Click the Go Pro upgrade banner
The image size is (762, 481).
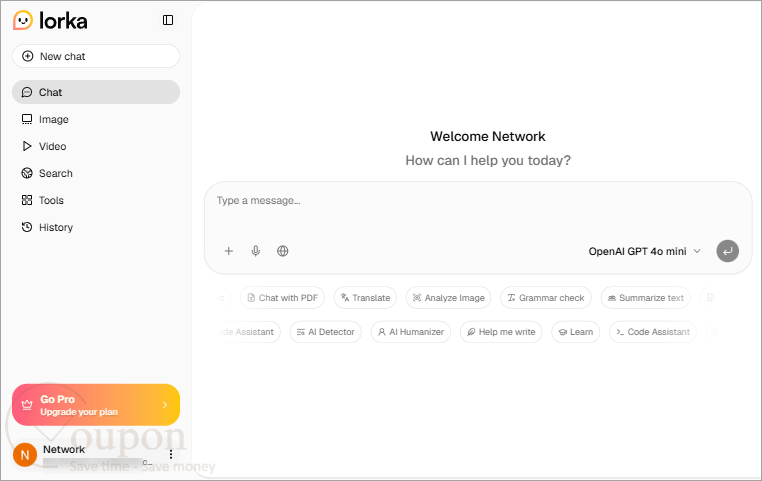click(96, 405)
